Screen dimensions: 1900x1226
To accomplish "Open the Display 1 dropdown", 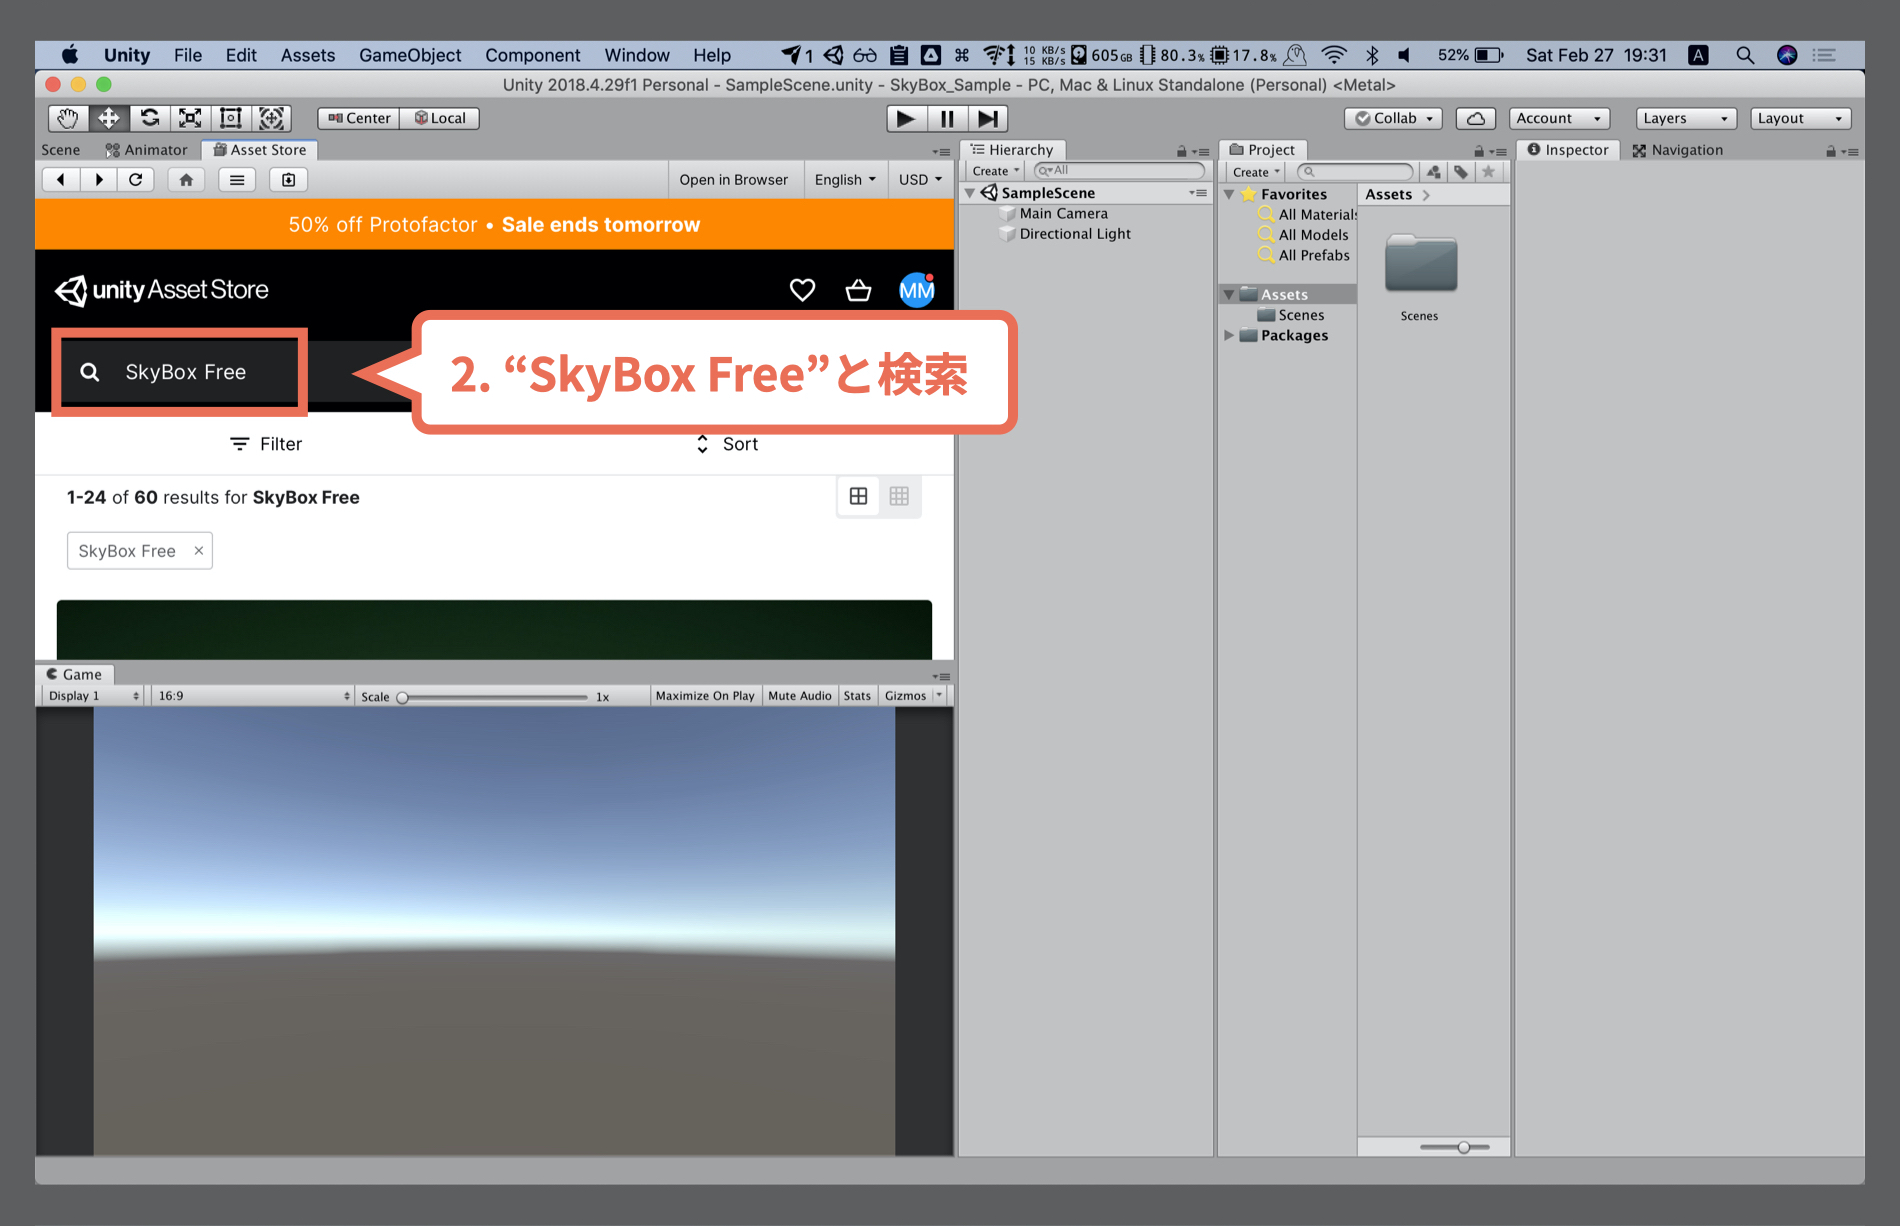I will coord(94,696).
